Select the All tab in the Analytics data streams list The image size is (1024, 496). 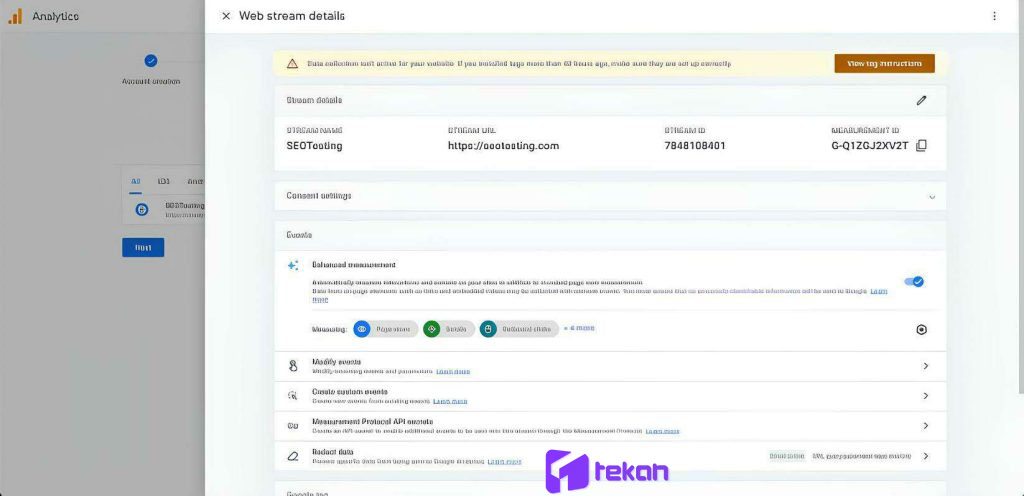click(135, 181)
